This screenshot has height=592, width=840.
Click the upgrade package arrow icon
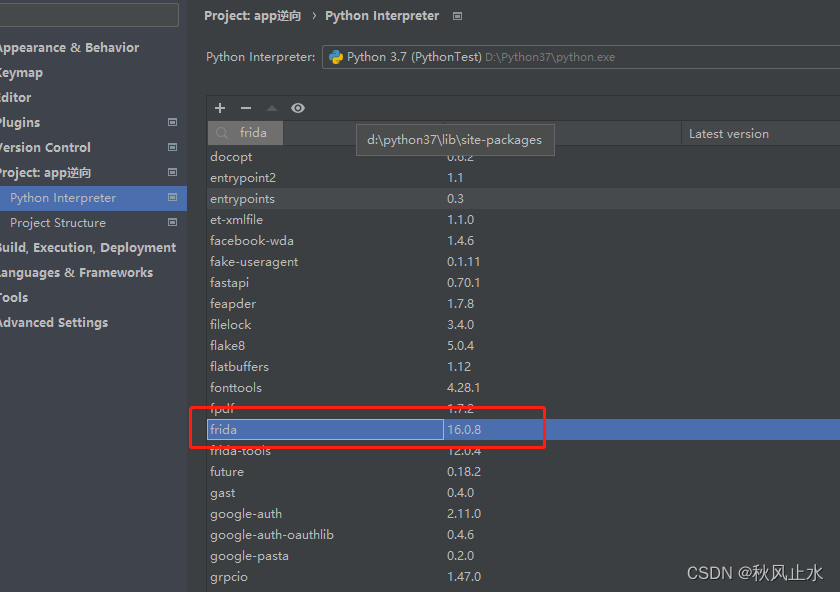click(272, 108)
